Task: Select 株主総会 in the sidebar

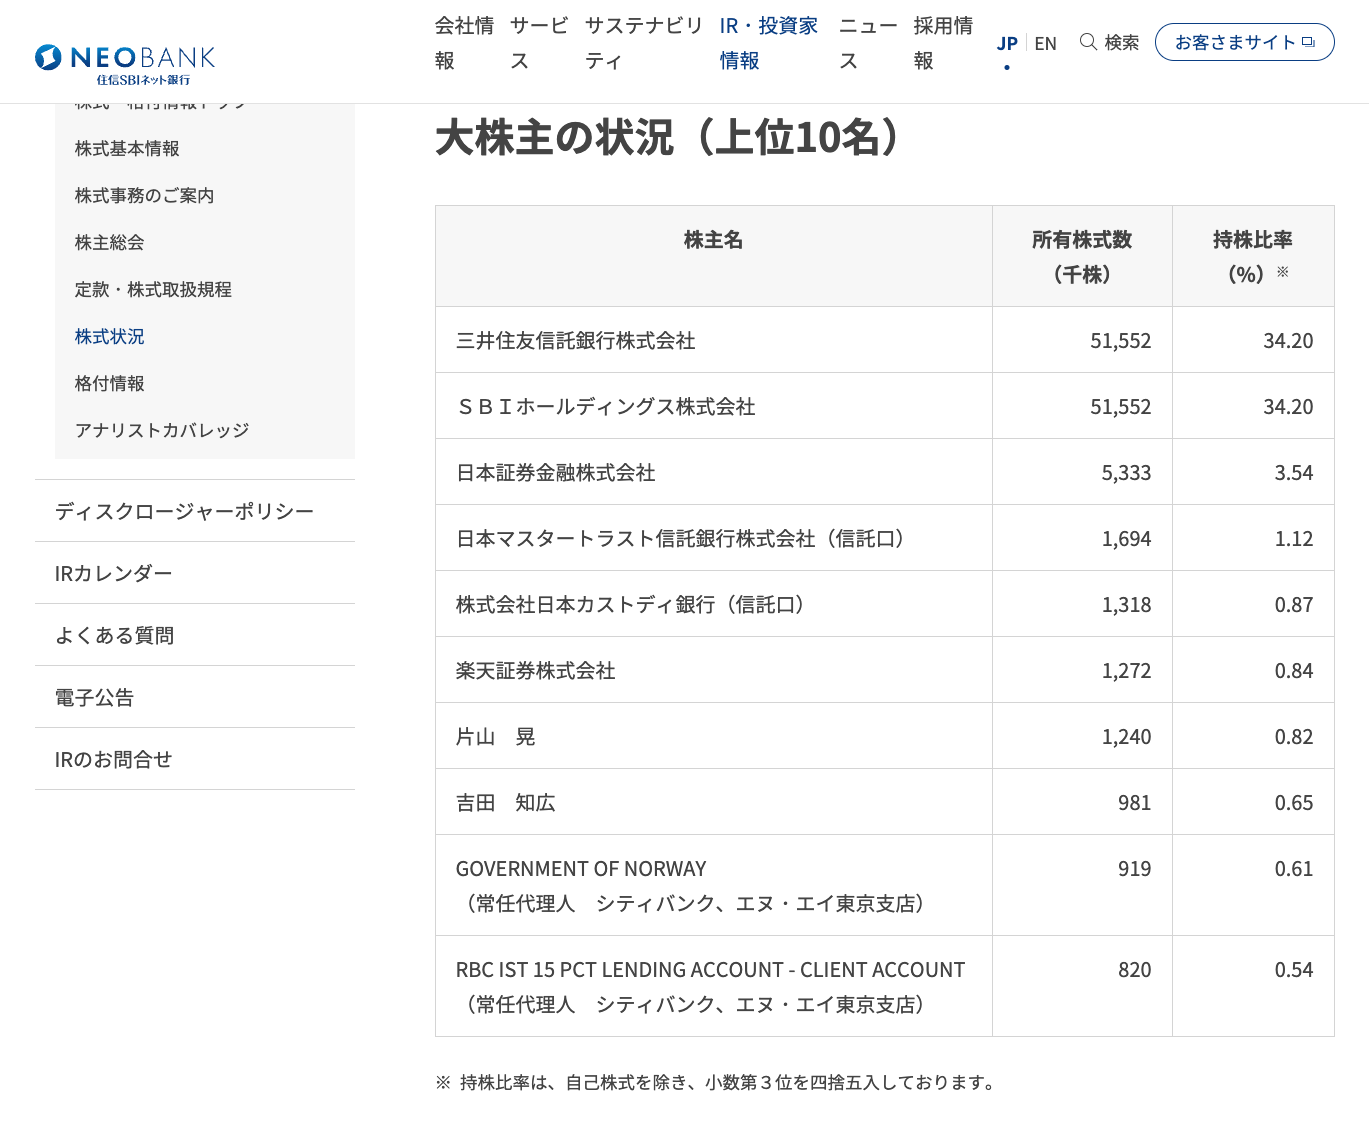Action: click(109, 243)
